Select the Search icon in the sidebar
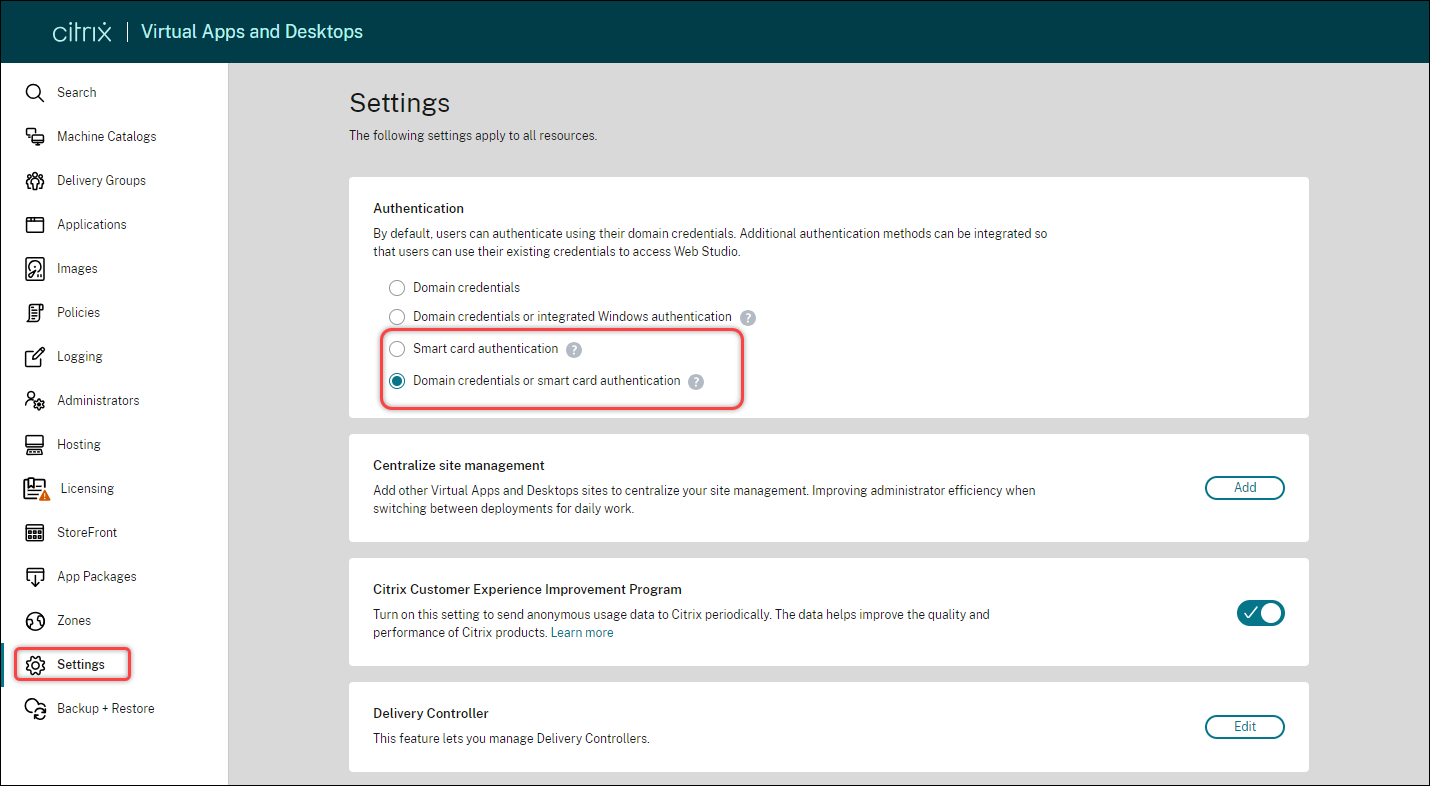The width and height of the screenshot is (1430, 786). (x=78, y=92)
